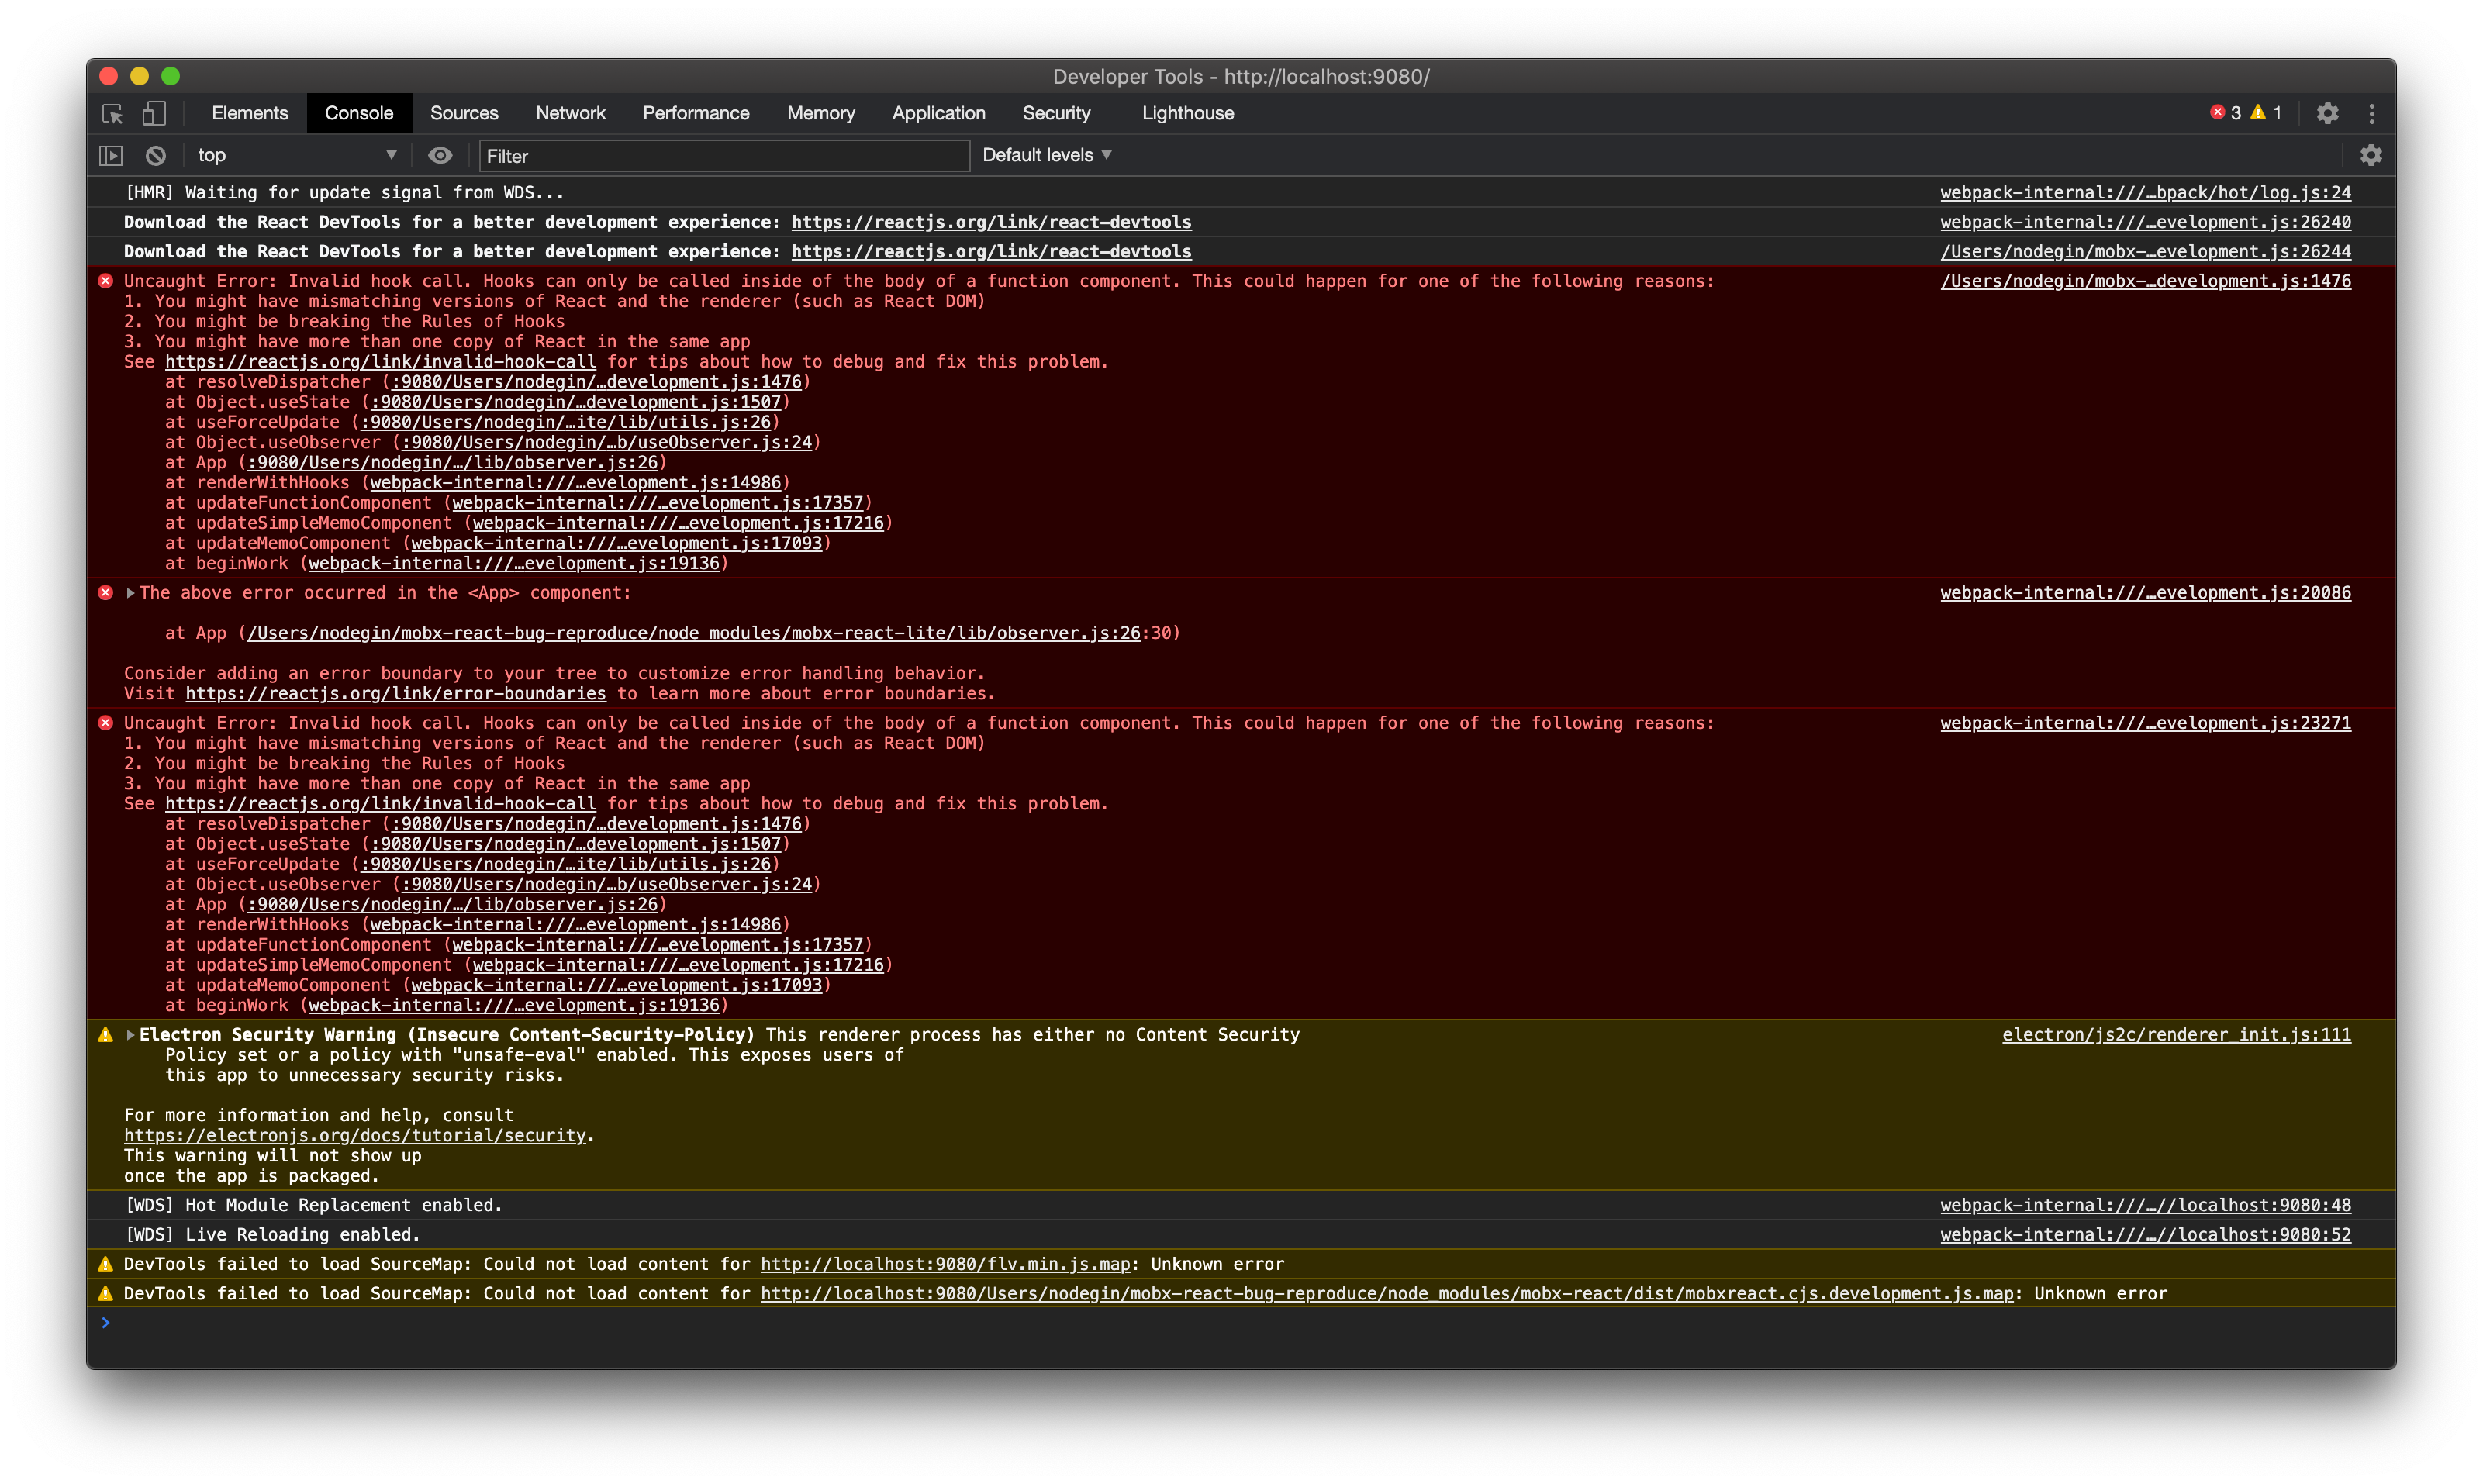The width and height of the screenshot is (2483, 1484).
Task: Switch to the Network tab
Action: point(570,114)
